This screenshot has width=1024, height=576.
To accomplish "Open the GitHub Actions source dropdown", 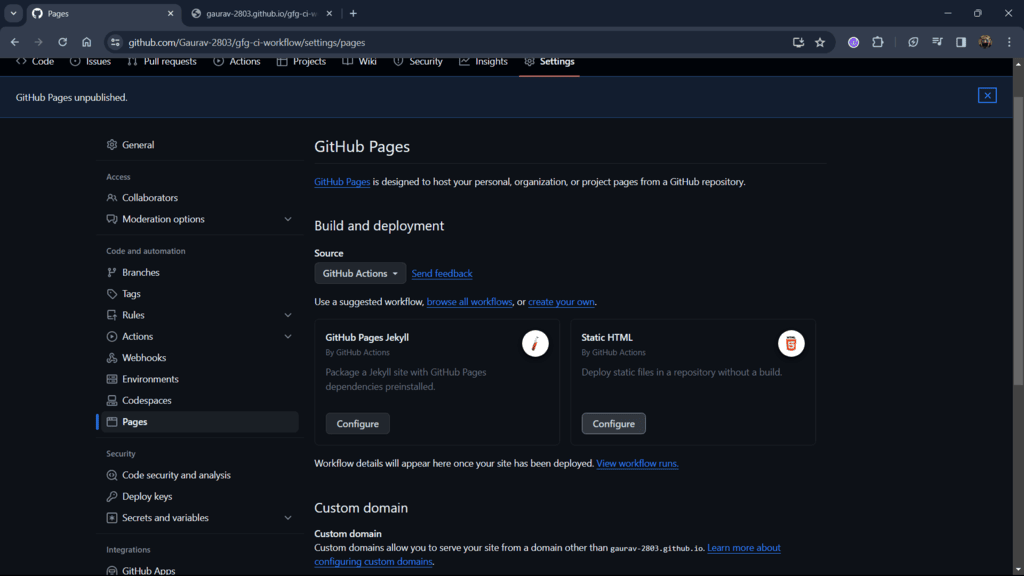I will point(360,274).
